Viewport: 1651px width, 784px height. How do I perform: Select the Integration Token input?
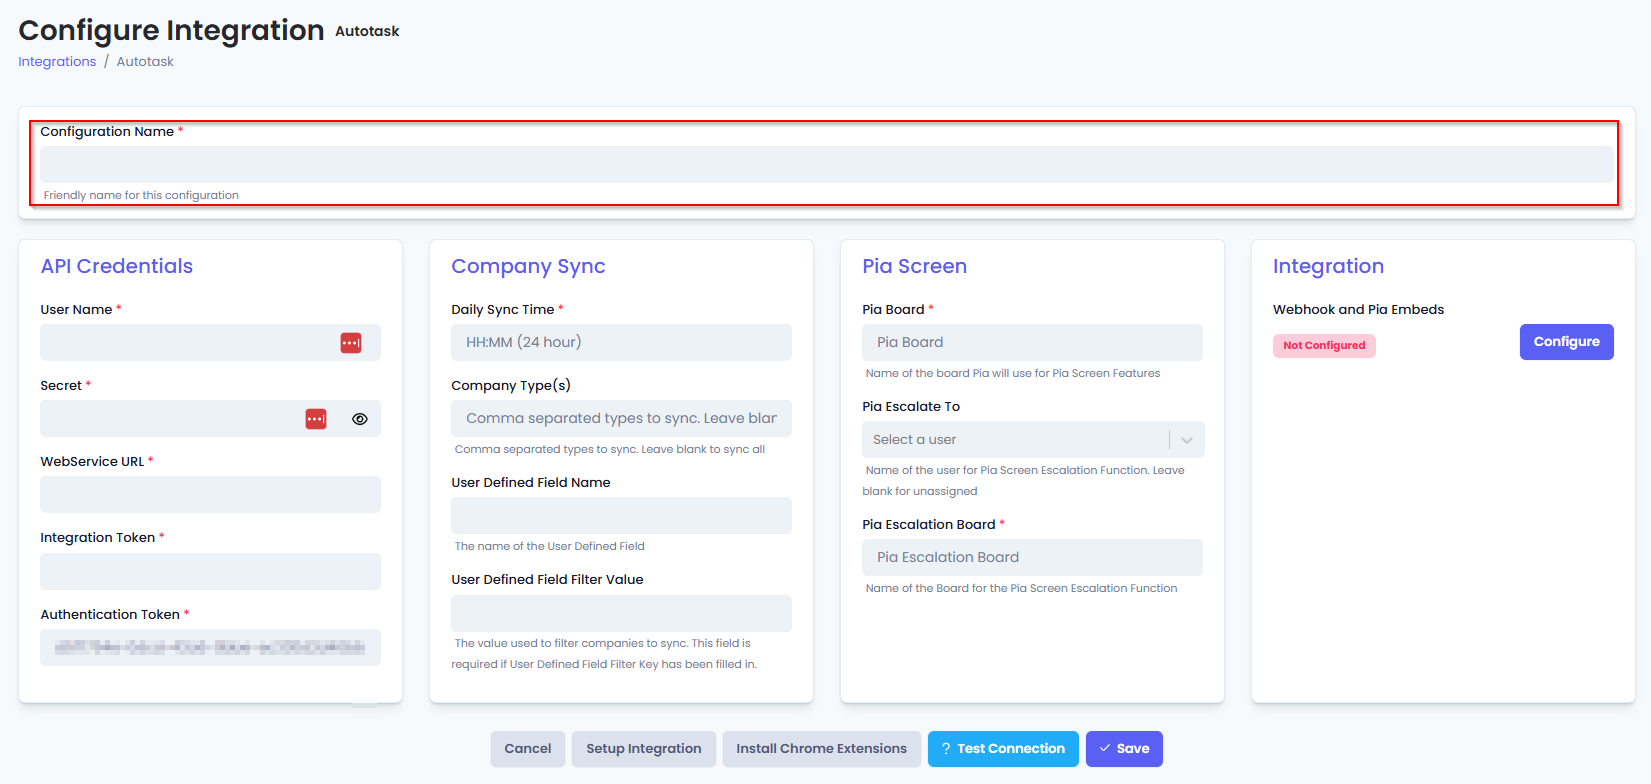[x=210, y=572]
